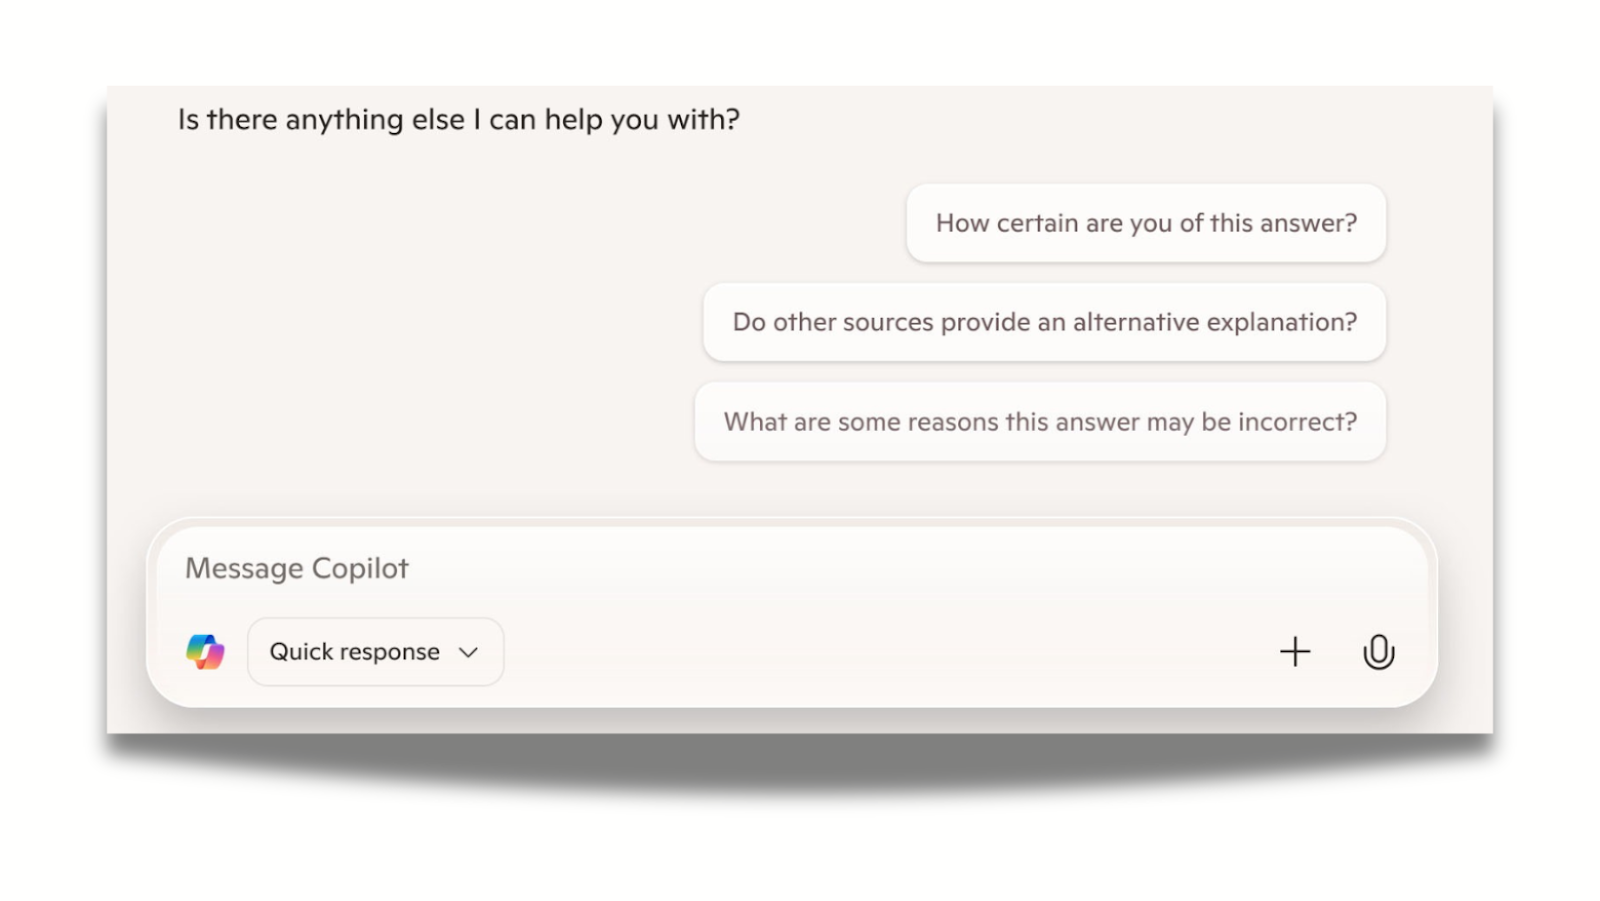Click the 'Is there anything else' message text
Viewport: 1600px width, 901px height.
458,118
